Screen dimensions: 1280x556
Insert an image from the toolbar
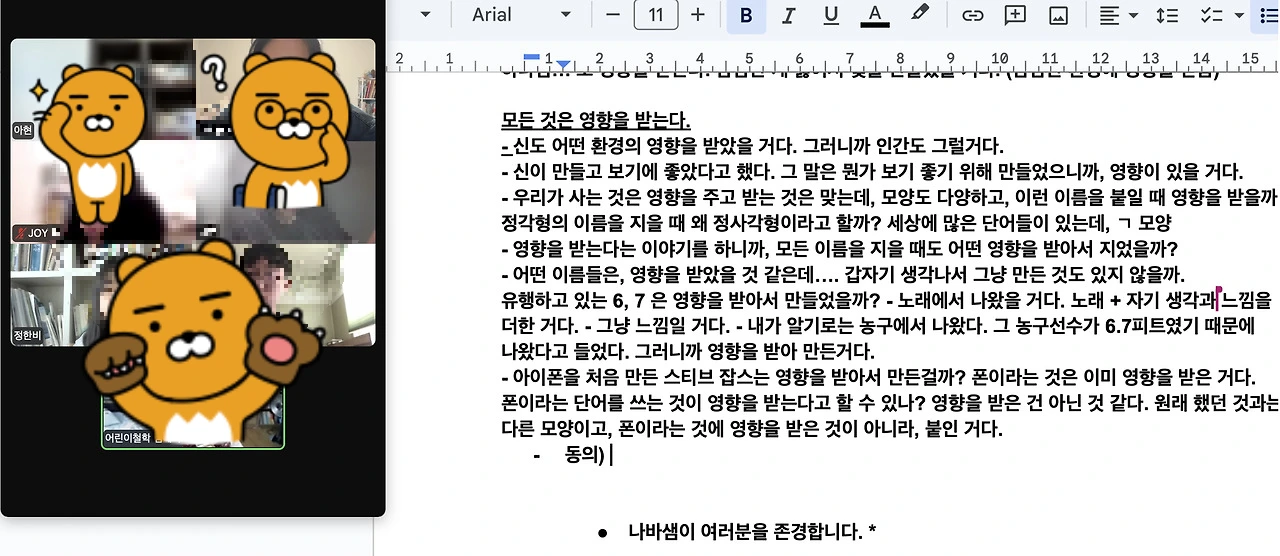point(1058,15)
